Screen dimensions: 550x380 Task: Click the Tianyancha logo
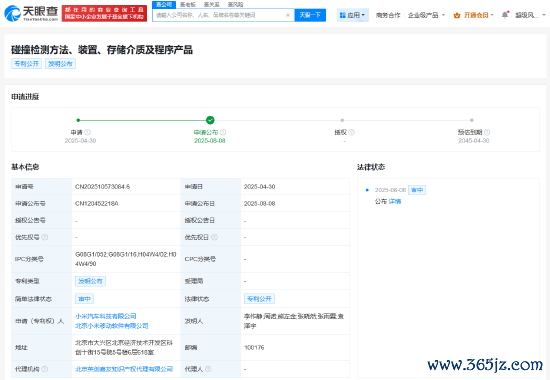pyautogui.click(x=31, y=13)
